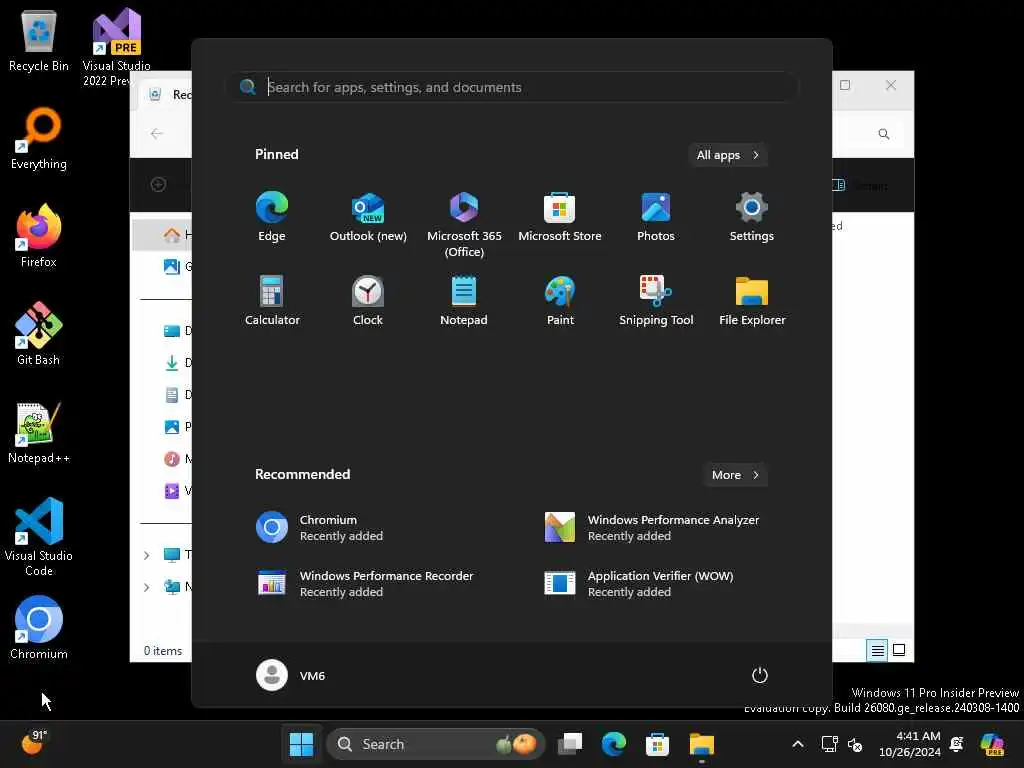Open VM6 user account menu
Viewport: 1024px width, 768px height.
tap(291, 675)
